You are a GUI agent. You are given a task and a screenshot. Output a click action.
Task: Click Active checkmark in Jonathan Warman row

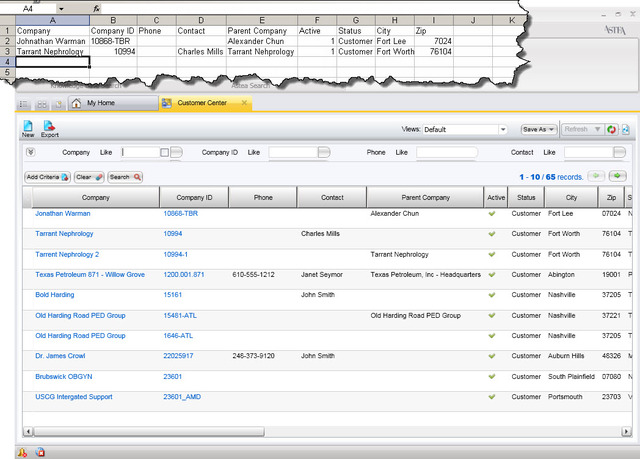(492, 213)
